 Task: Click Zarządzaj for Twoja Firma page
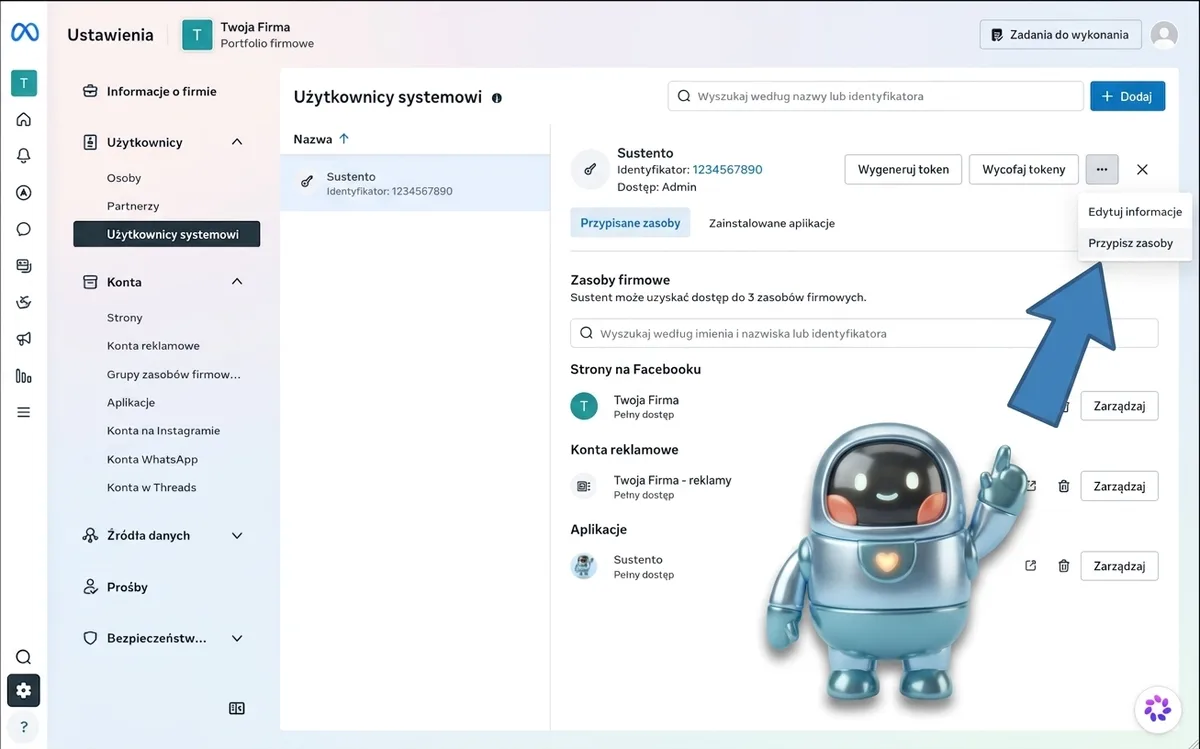click(1119, 406)
